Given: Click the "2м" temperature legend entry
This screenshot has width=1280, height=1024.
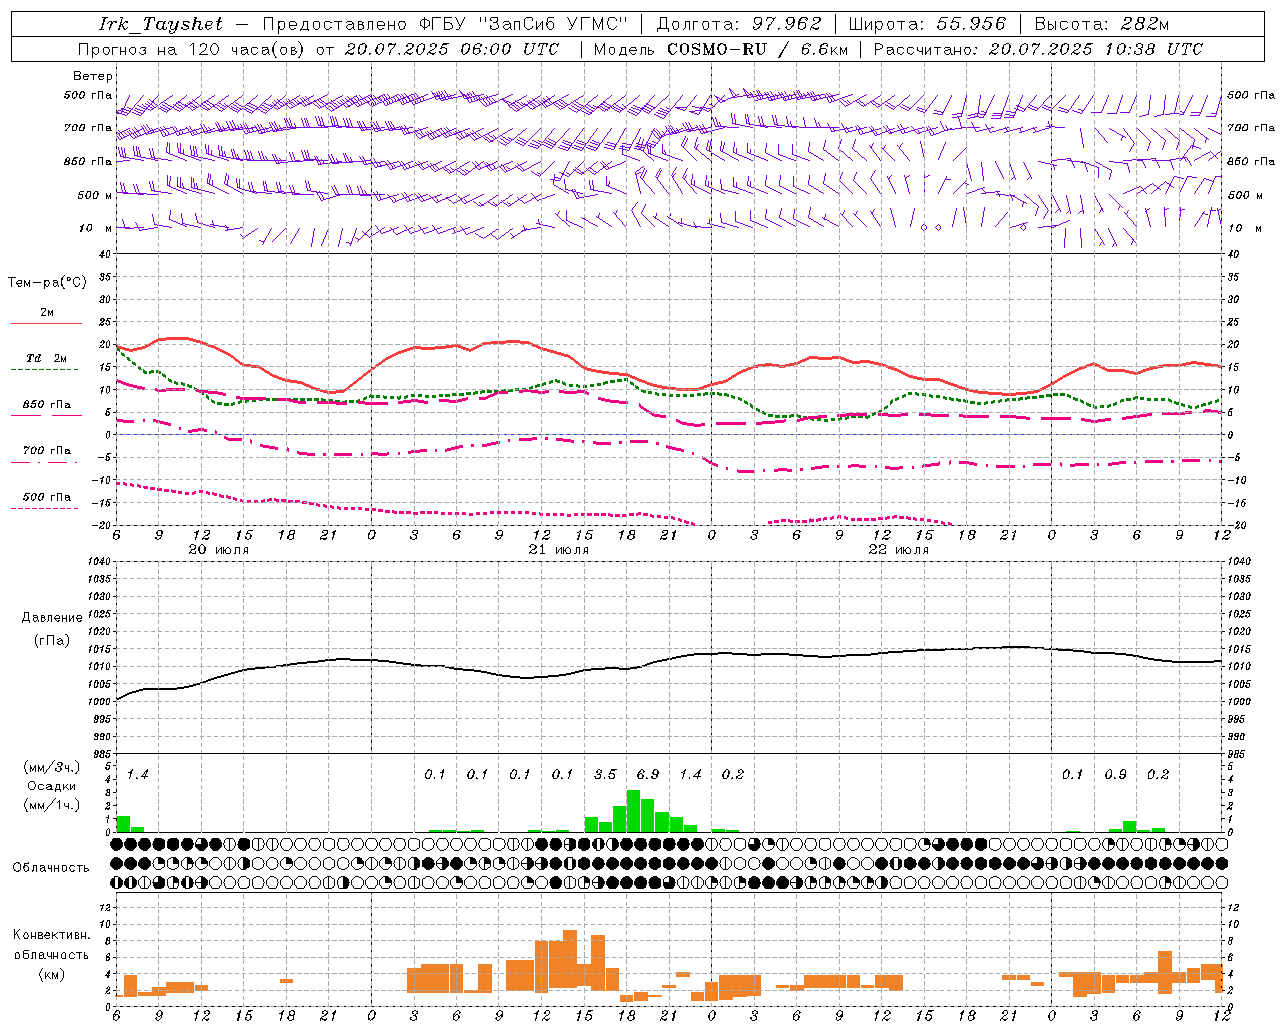Looking at the screenshot, I should click(x=47, y=312).
